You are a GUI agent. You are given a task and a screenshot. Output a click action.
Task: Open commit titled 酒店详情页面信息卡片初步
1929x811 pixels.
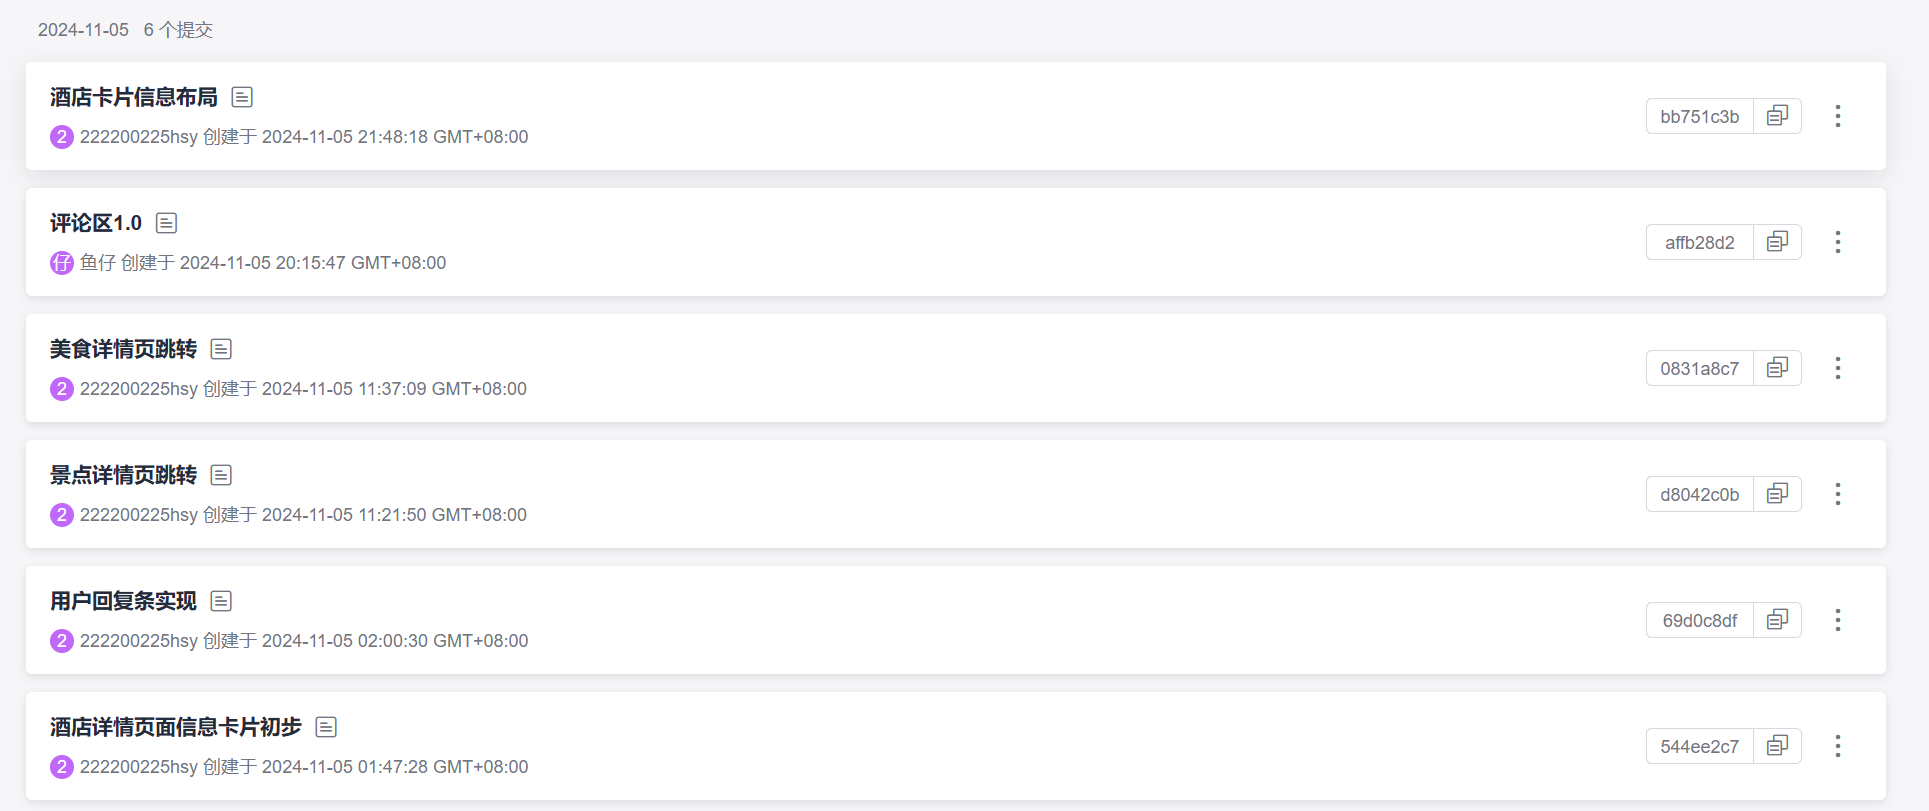click(x=175, y=727)
